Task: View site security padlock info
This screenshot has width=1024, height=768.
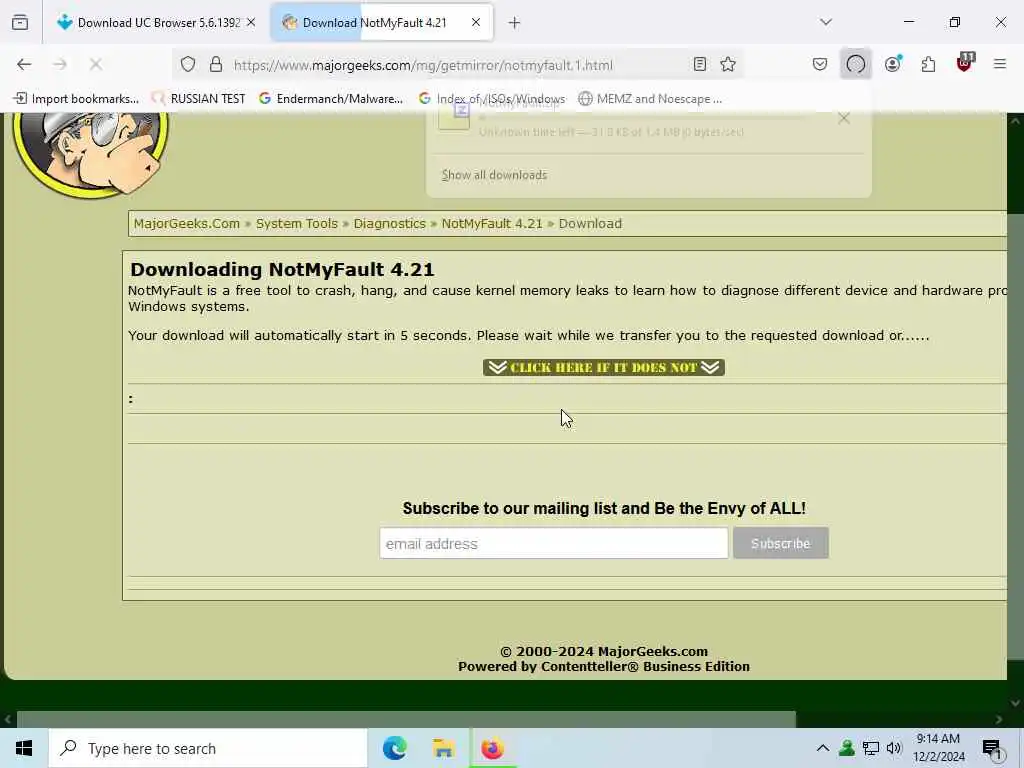Action: (216, 65)
